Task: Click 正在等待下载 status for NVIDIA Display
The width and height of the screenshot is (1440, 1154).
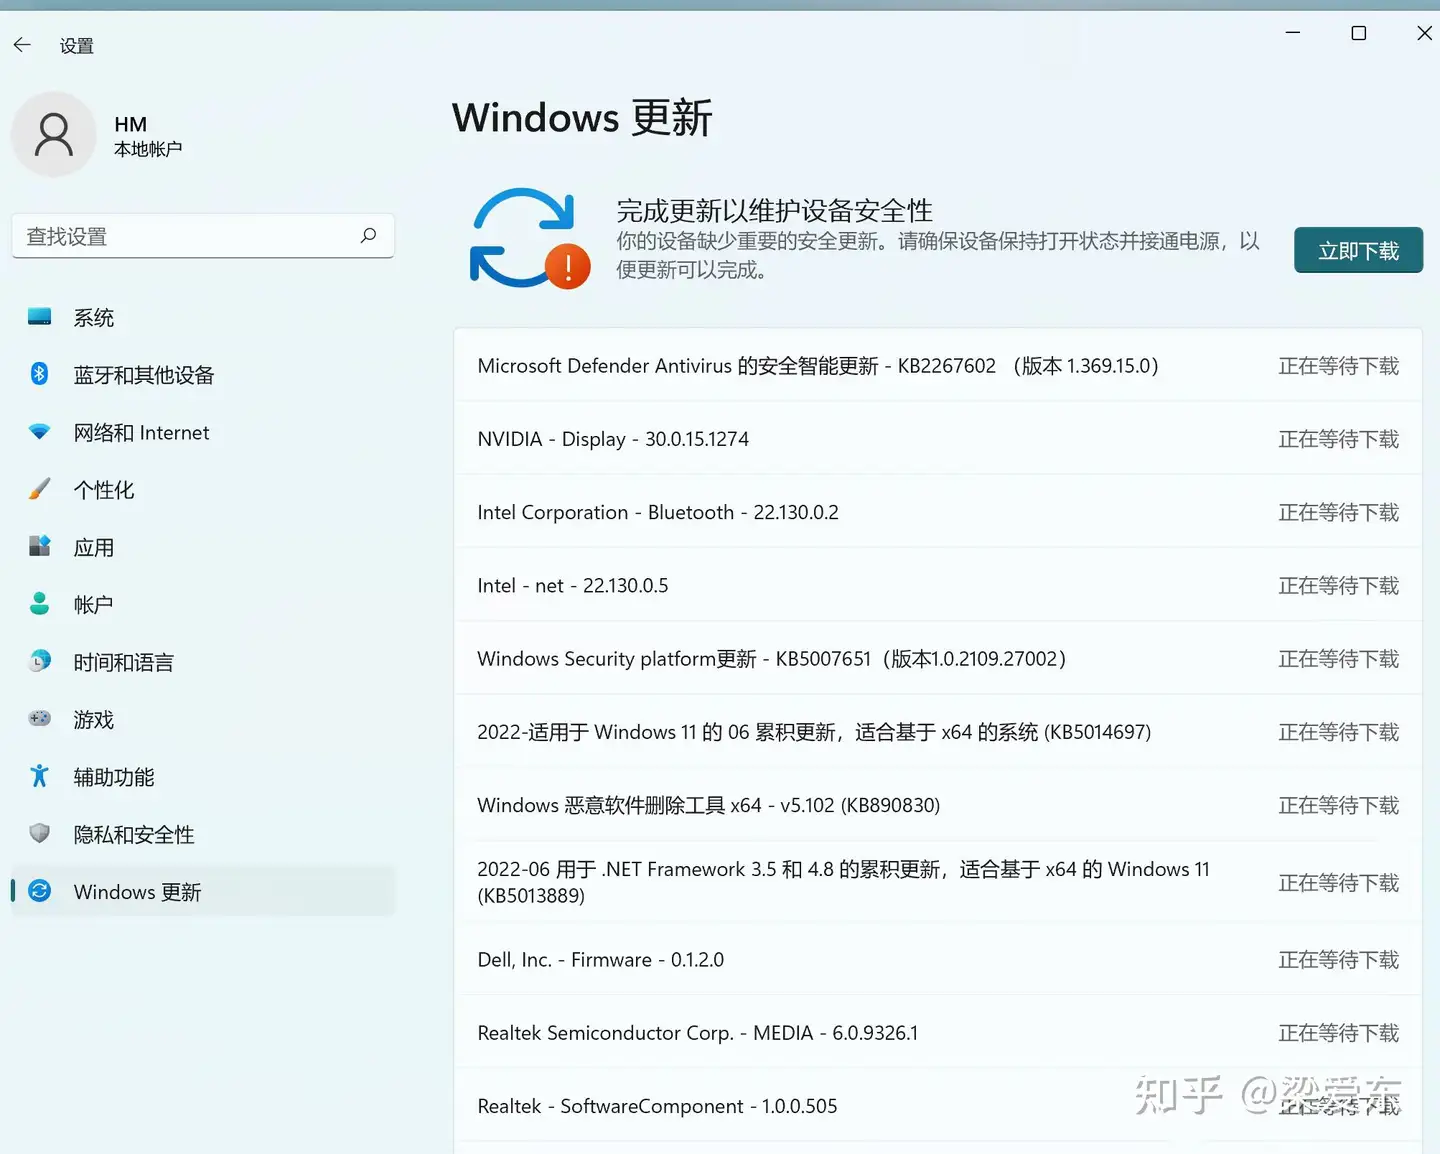Action: coord(1338,439)
